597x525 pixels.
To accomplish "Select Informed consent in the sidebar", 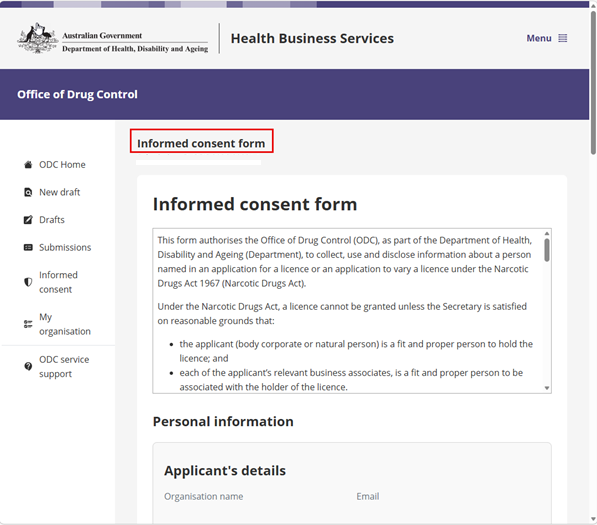I will [58, 282].
